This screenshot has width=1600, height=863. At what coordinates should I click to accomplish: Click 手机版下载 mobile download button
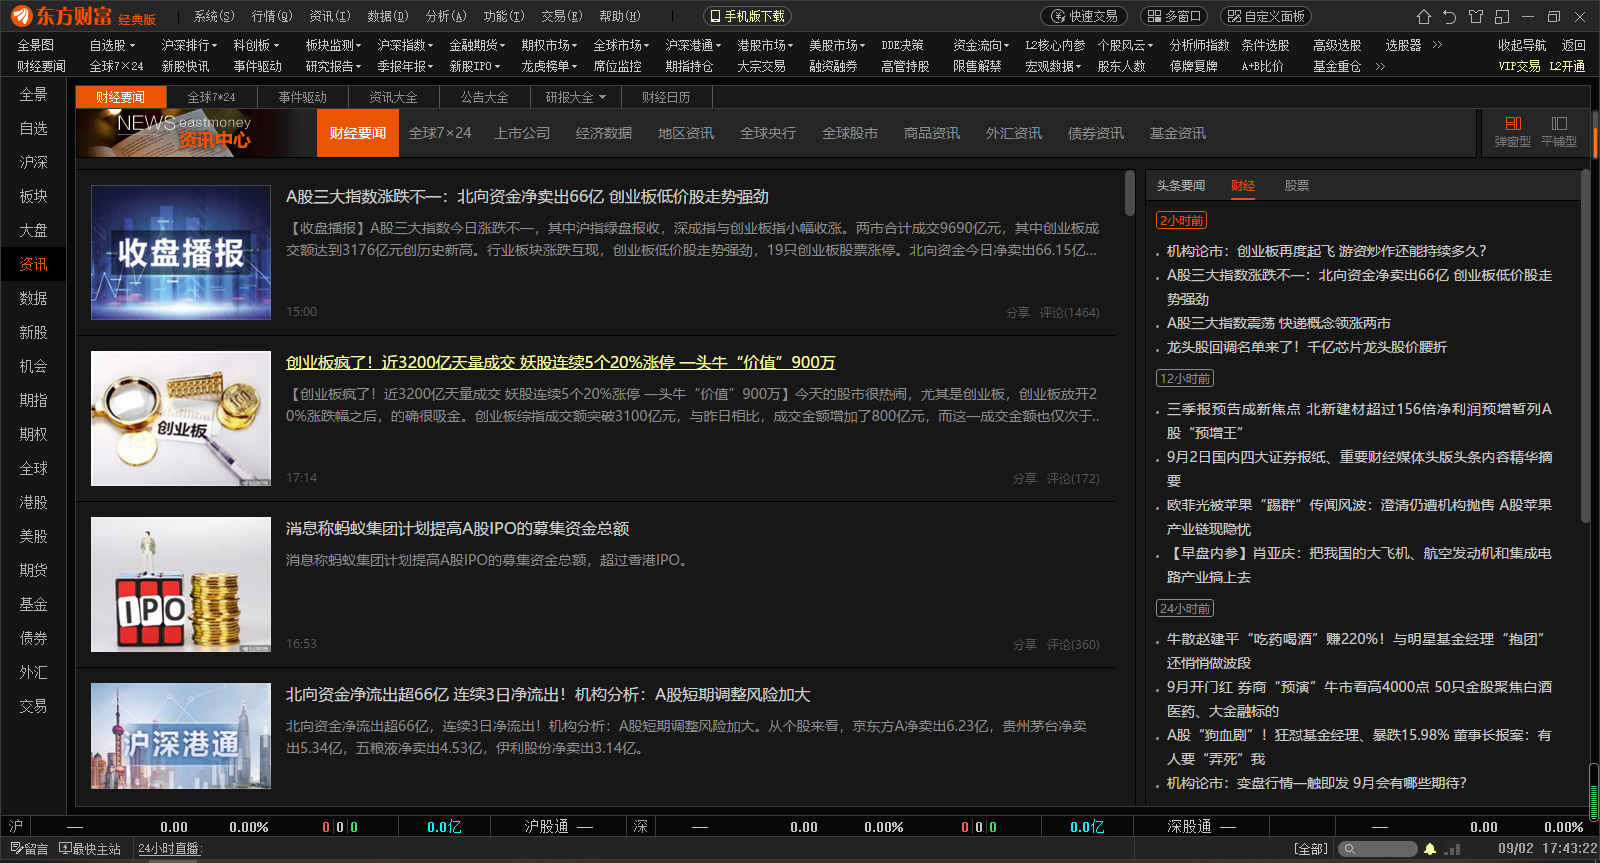[x=747, y=16]
